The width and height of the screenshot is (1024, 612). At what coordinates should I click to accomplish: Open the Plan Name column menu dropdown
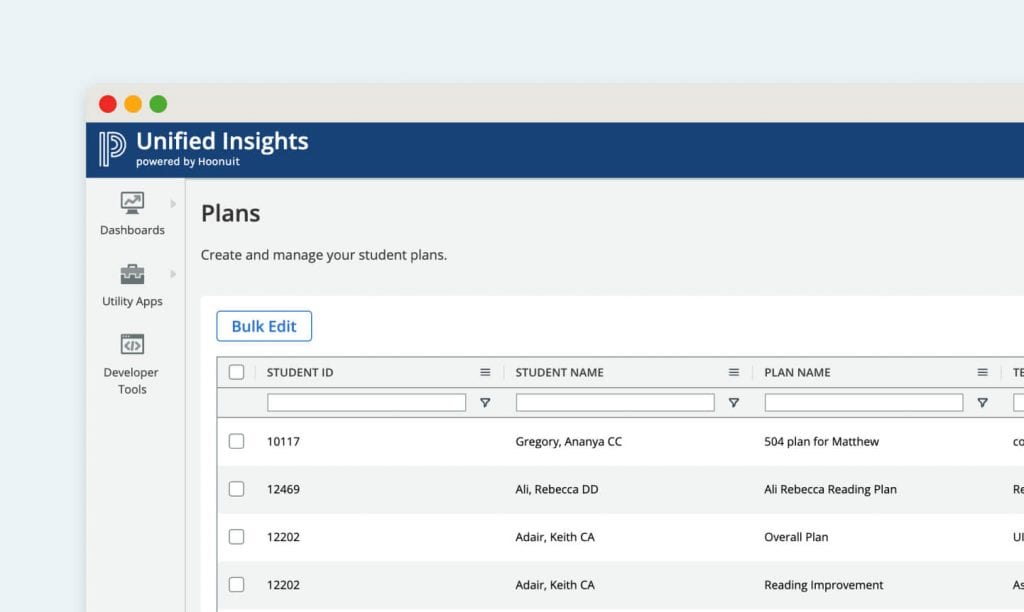(x=983, y=371)
